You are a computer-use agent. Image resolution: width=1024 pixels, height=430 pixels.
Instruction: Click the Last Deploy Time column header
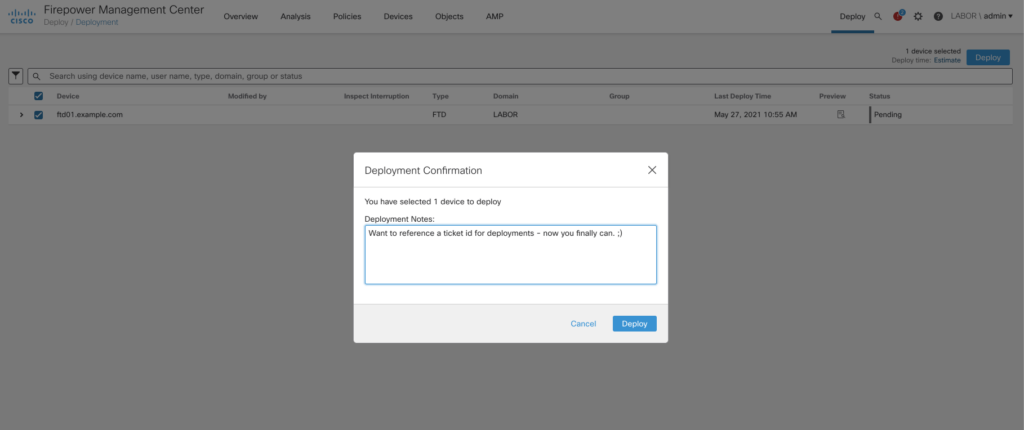click(x=743, y=96)
